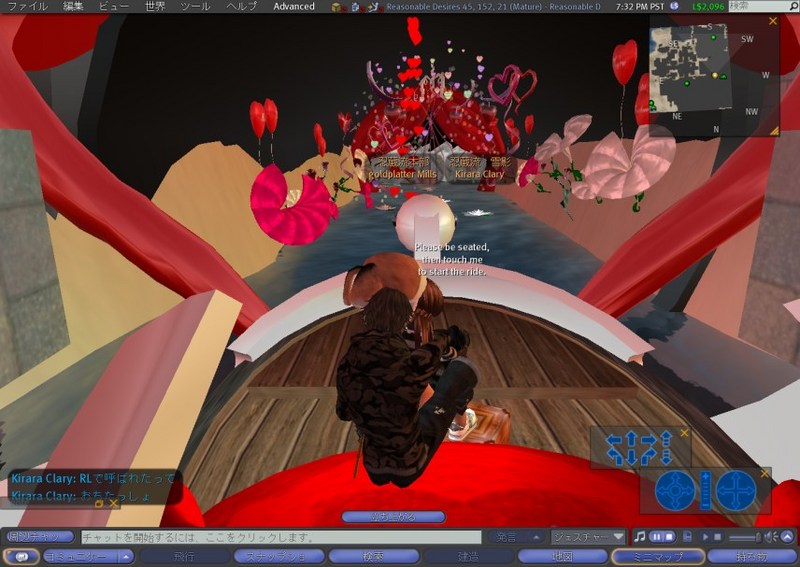Screen dimensions: 800x567
Task: Click the move backward arrow
Action: point(631,456)
